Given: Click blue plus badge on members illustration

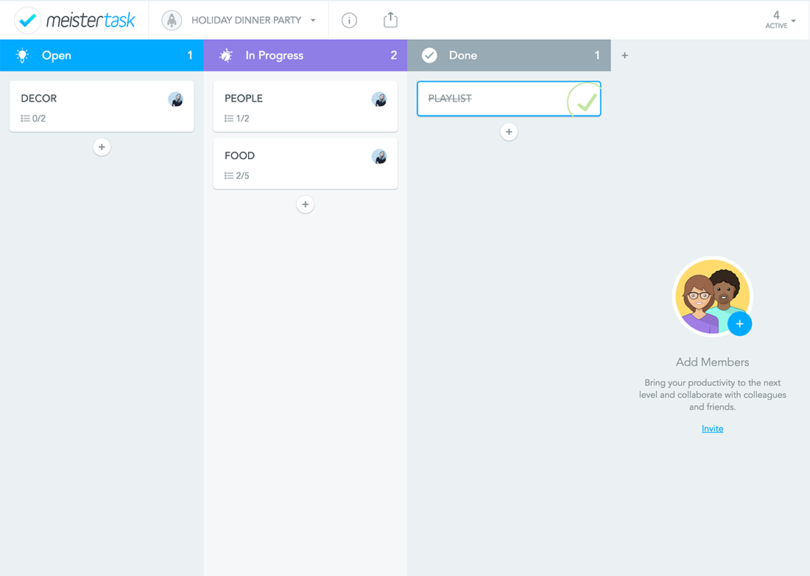Looking at the screenshot, I should 740,324.
